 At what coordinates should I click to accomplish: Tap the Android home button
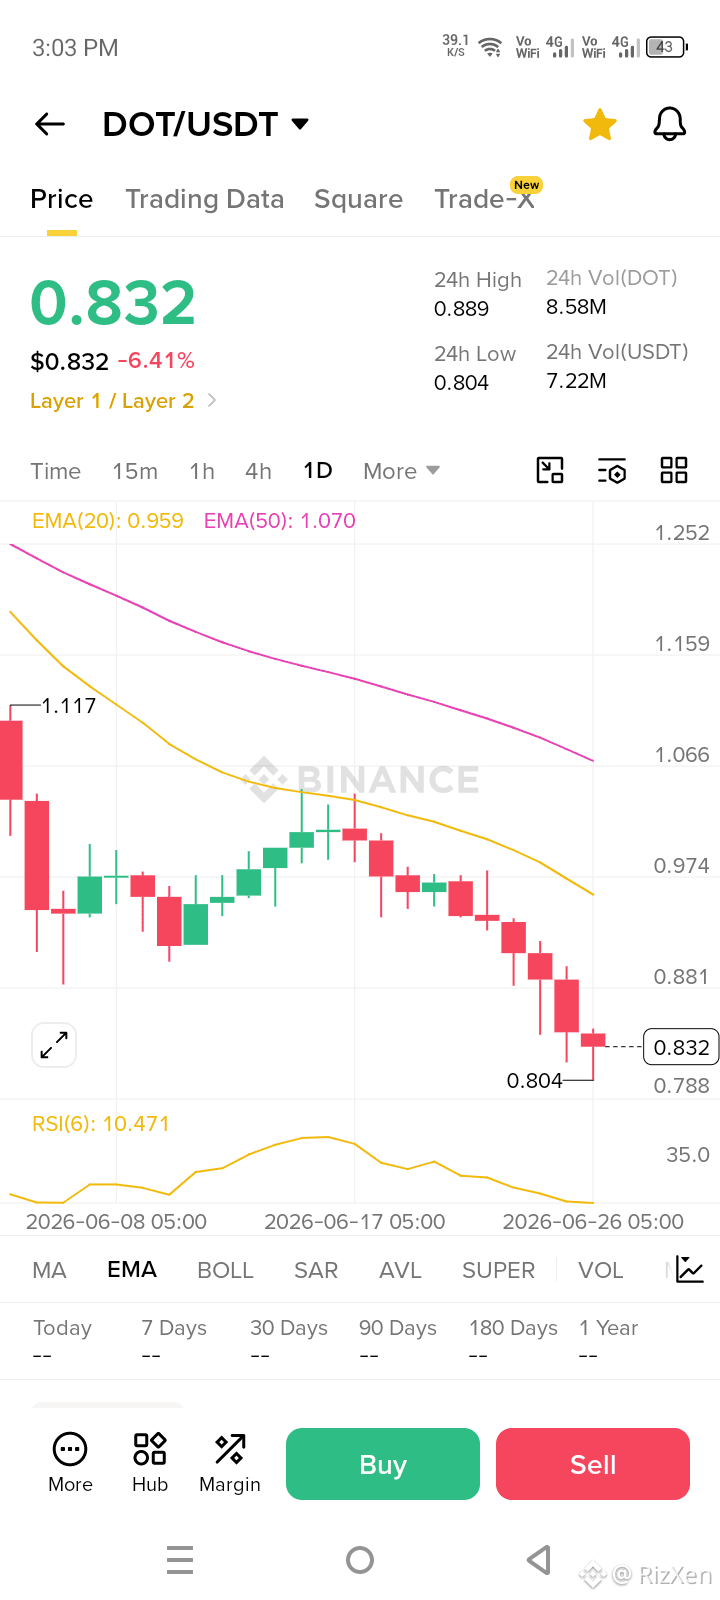[360, 1560]
